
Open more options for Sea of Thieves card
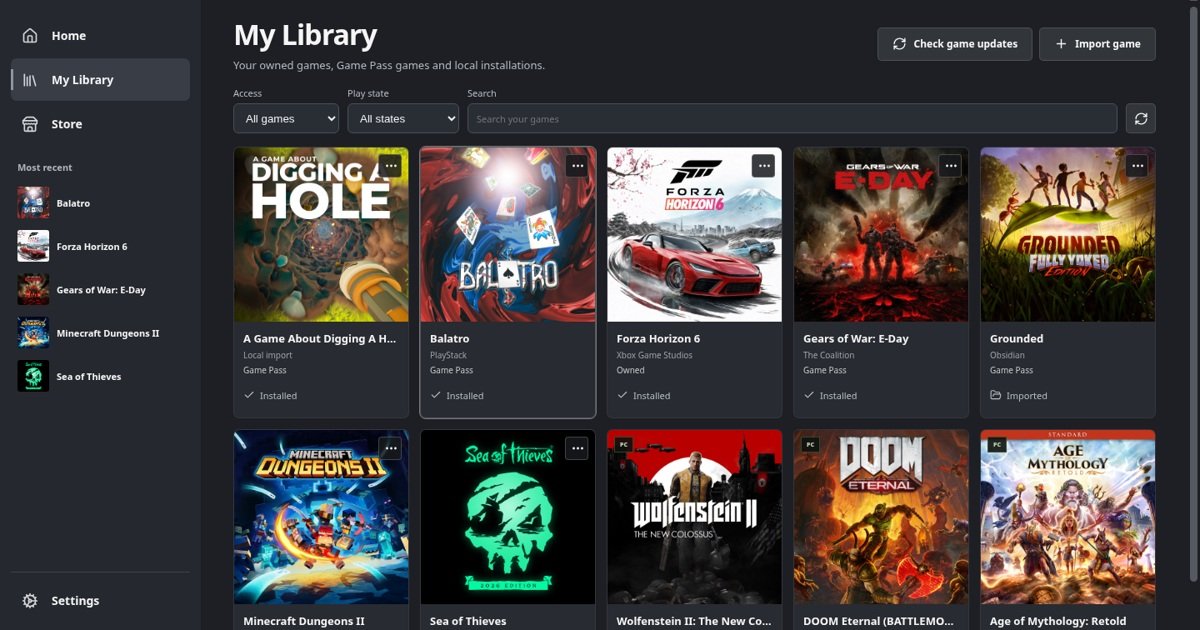point(577,449)
